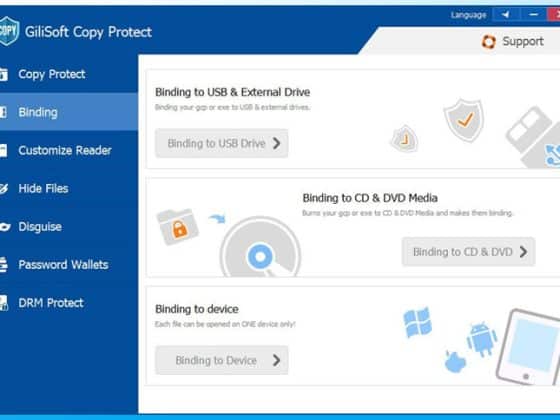Click the Windows logo illustration

coord(418,321)
